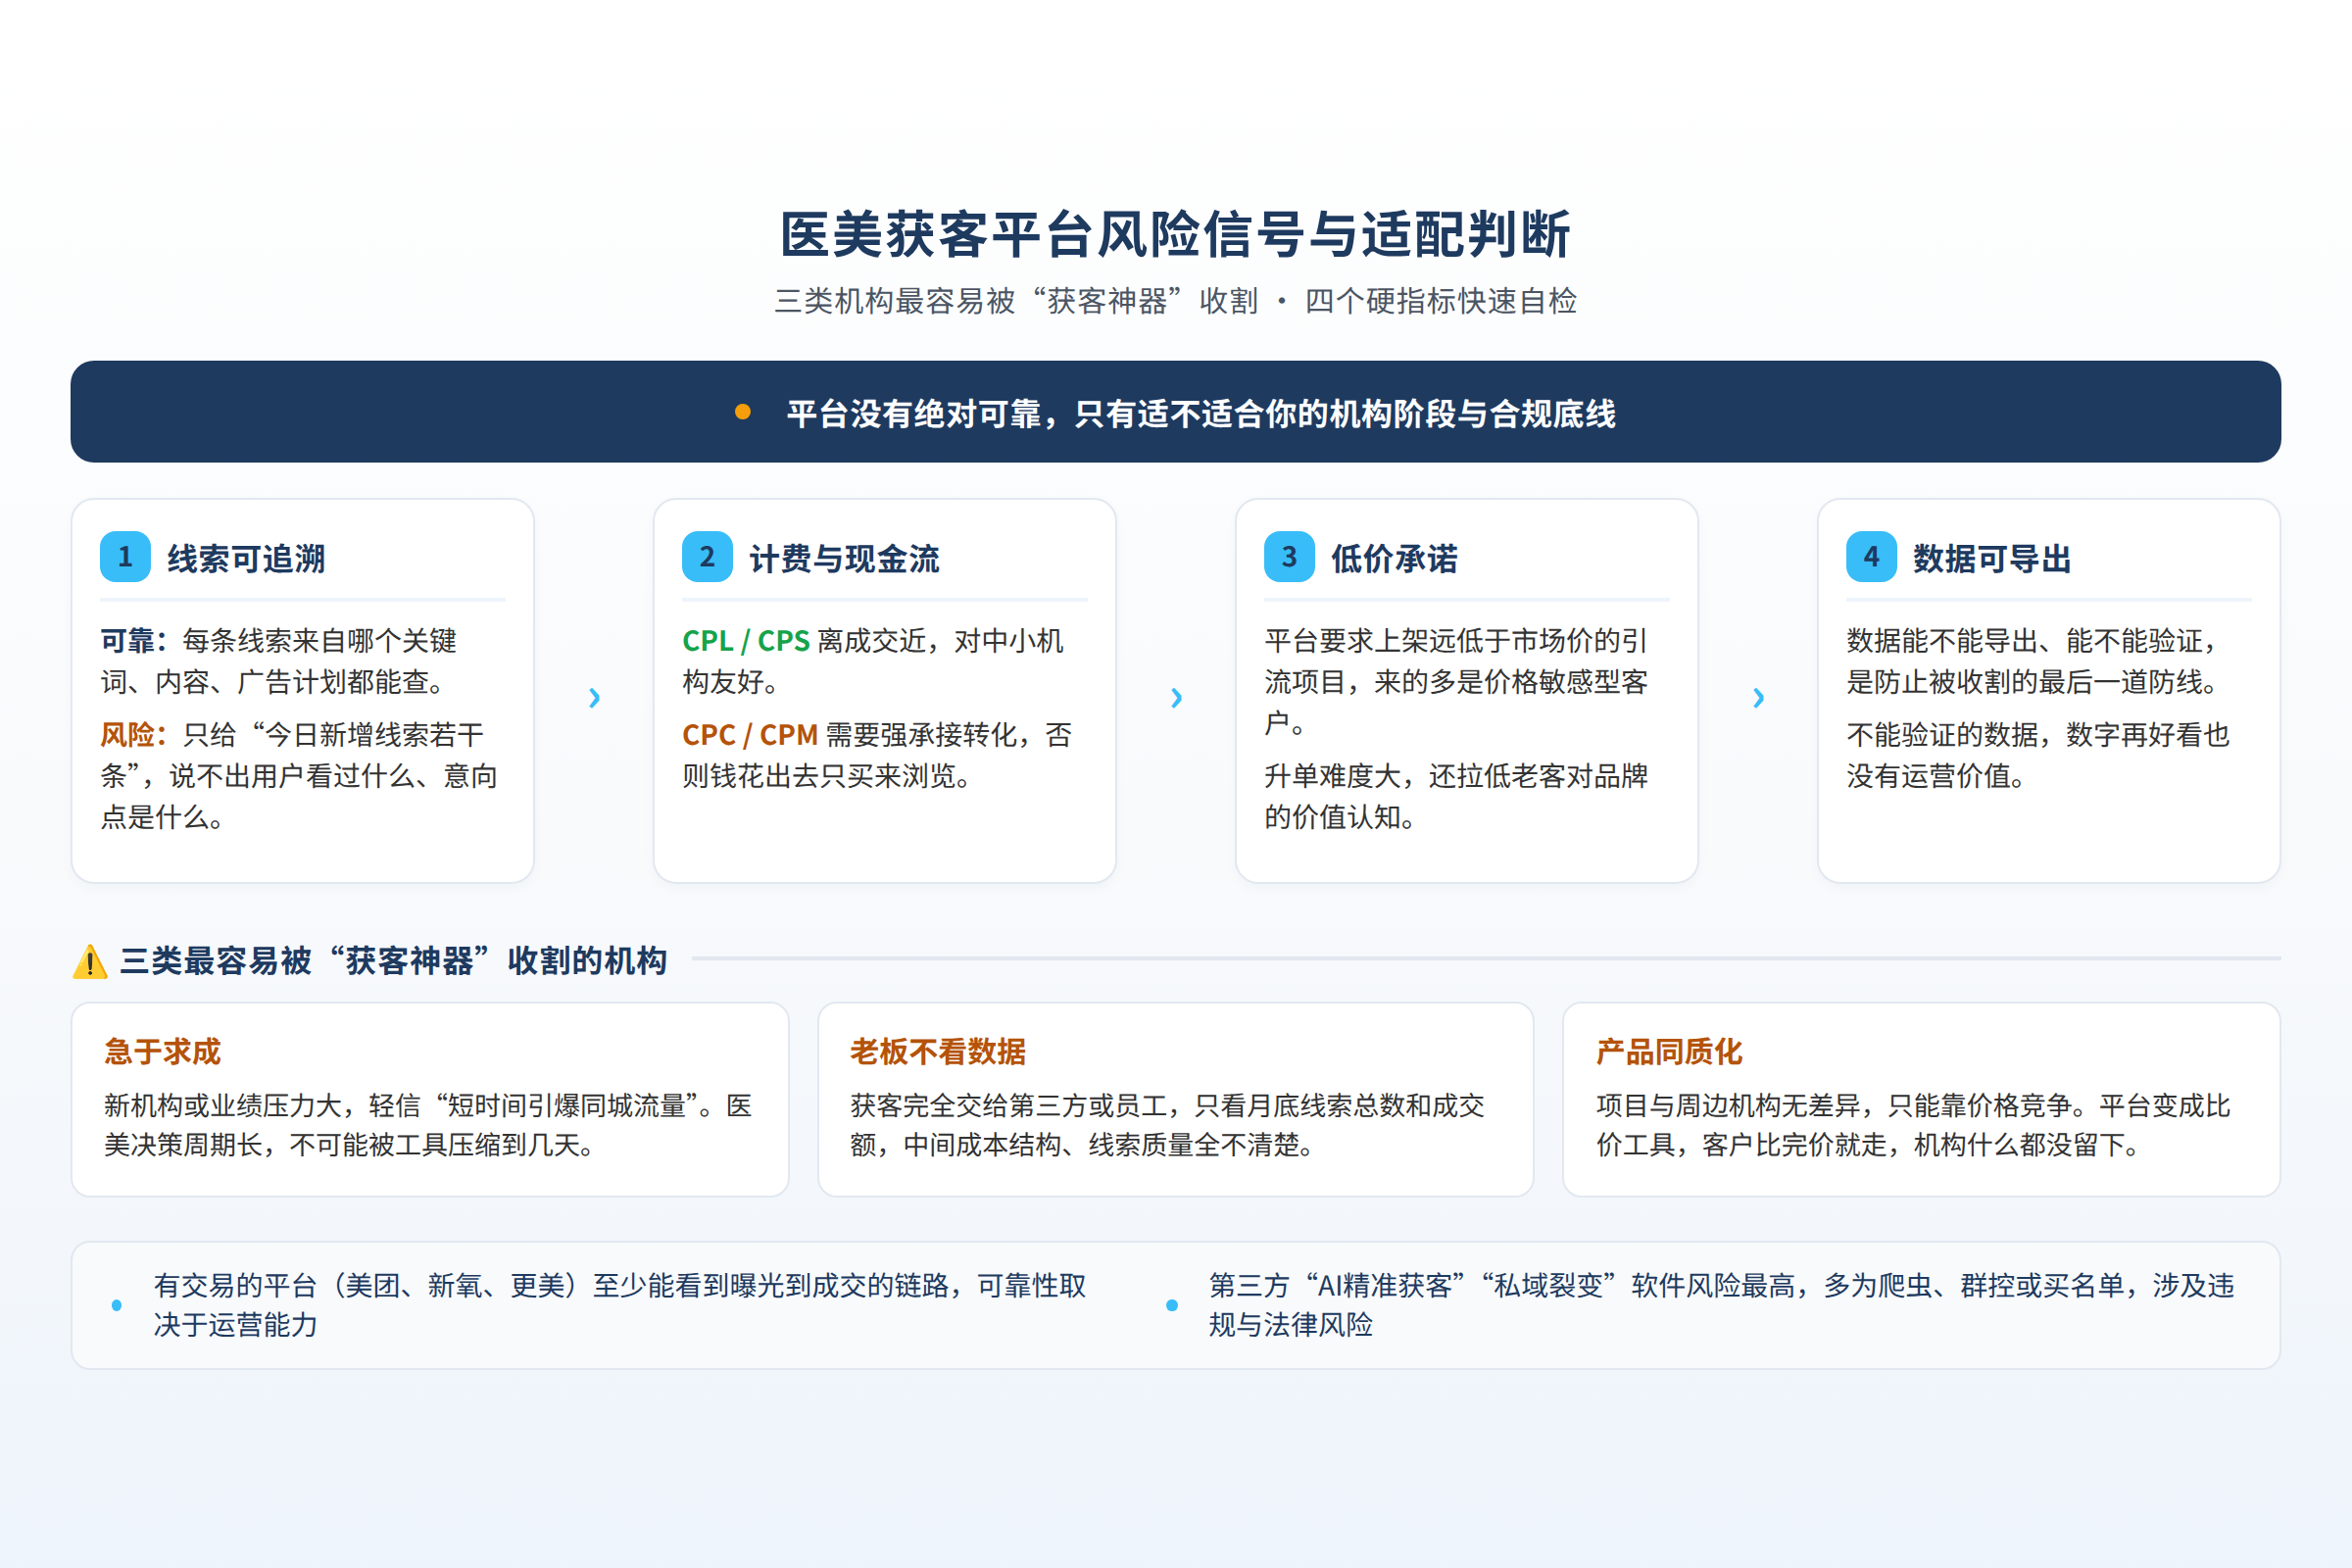Click paragraph 升单难度大，还拉低老客
Viewport: 2352px width, 1568px height.
point(1456,796)
